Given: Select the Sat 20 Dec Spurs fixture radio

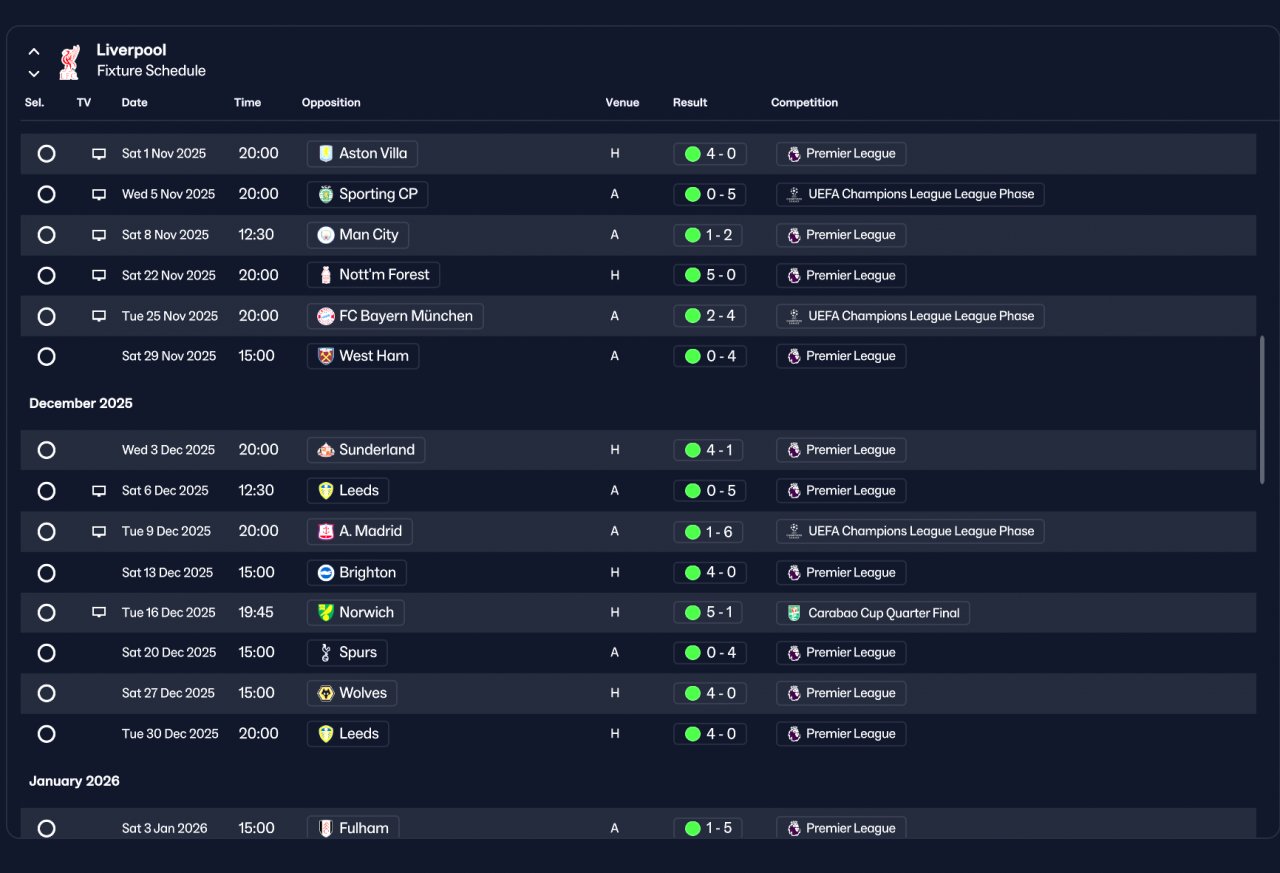Looking at the screenshot, I should click(46, 653).
